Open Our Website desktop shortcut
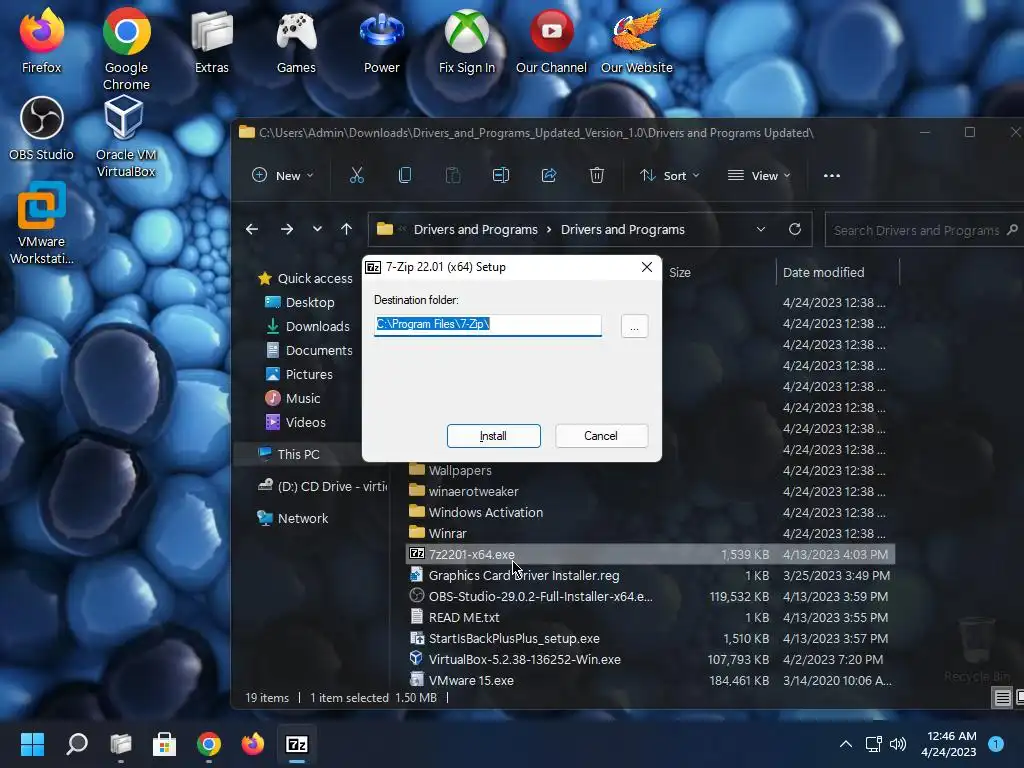1024x768 pixels. coord(636,40)
